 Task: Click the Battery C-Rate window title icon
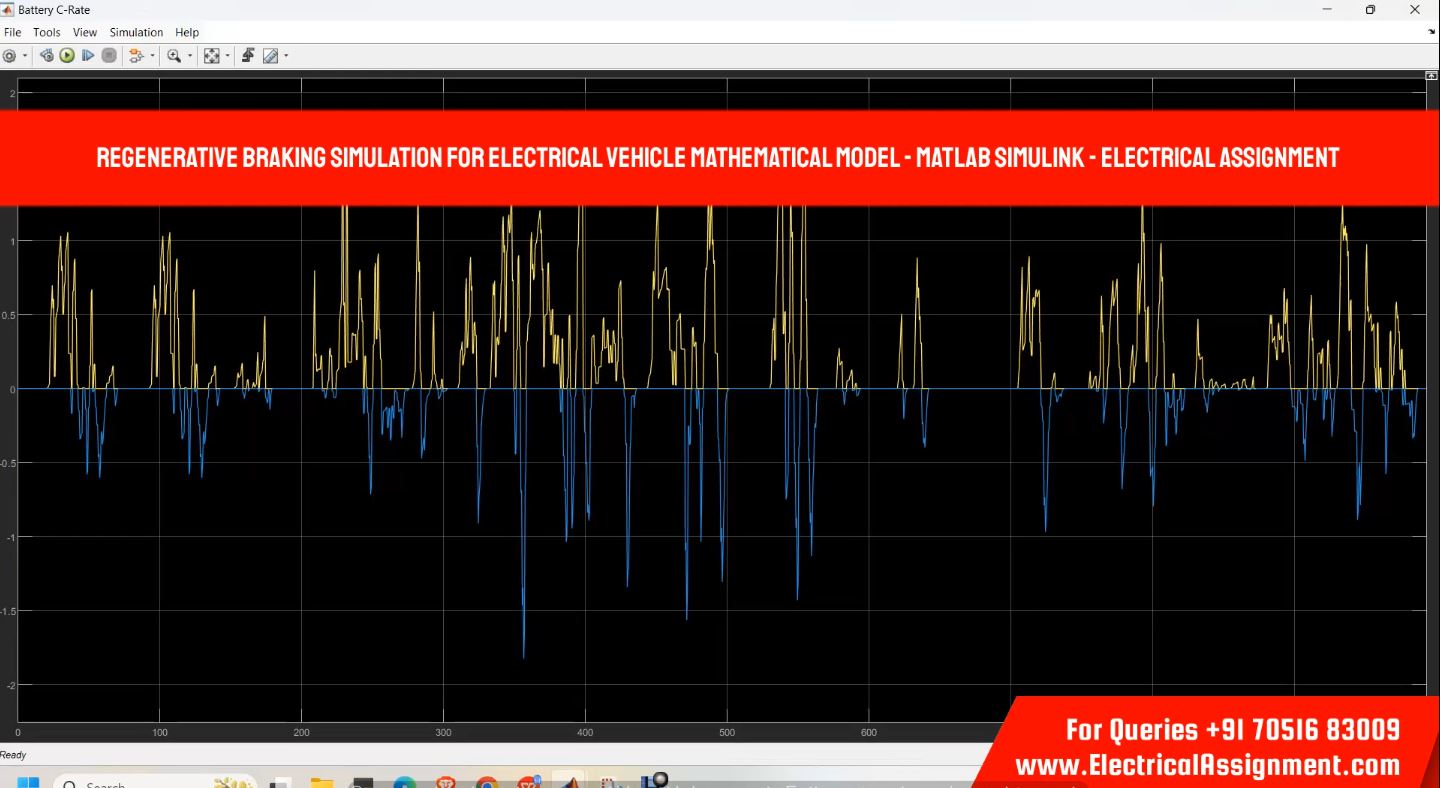(x=8, y=9)
